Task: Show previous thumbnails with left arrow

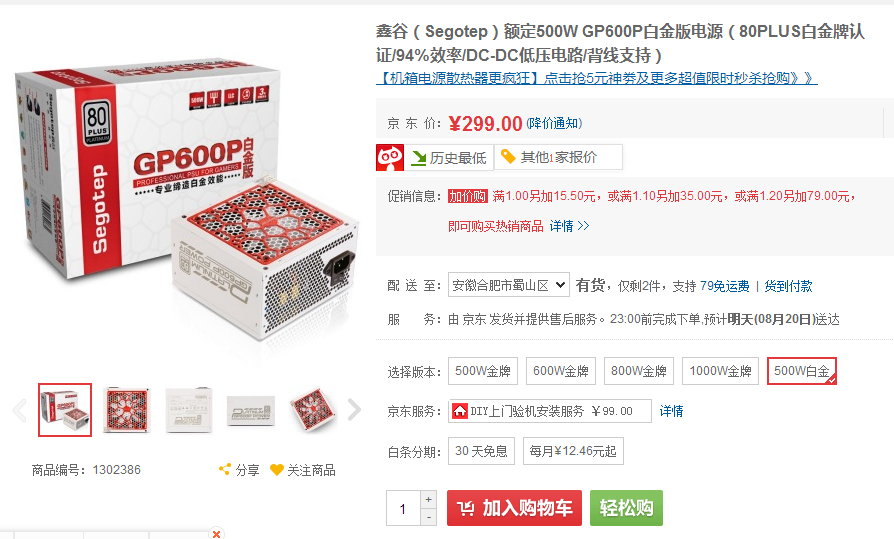Action: pyautogui.click(x=20, y=410)
